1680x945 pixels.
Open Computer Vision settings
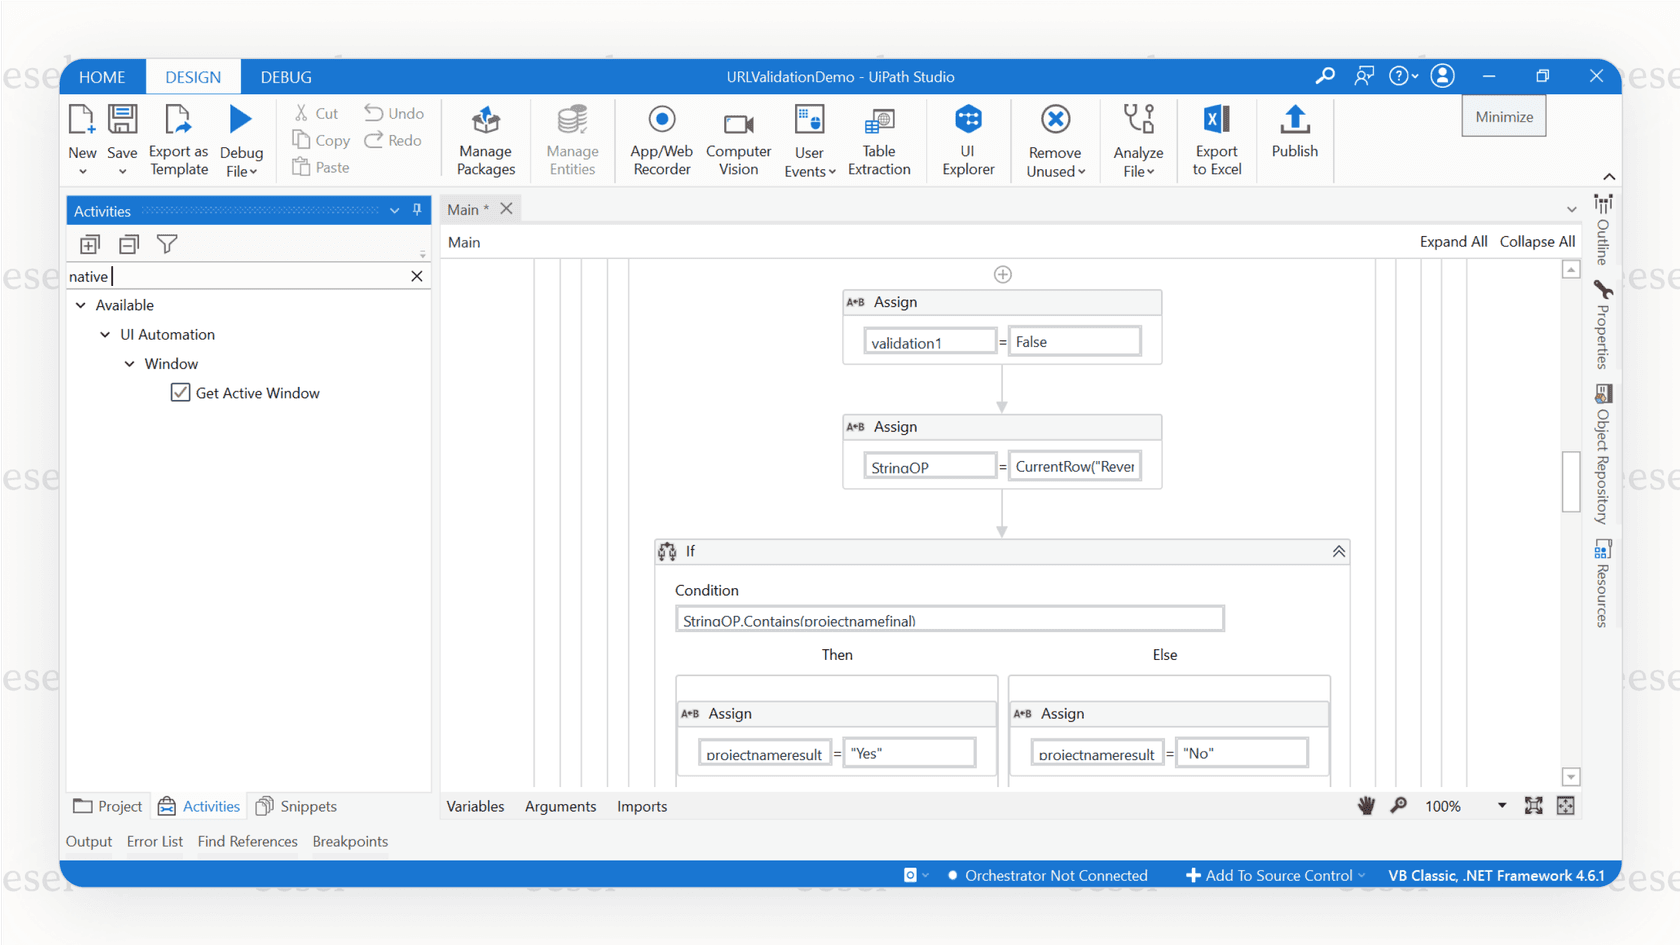(x=737, y=140)
